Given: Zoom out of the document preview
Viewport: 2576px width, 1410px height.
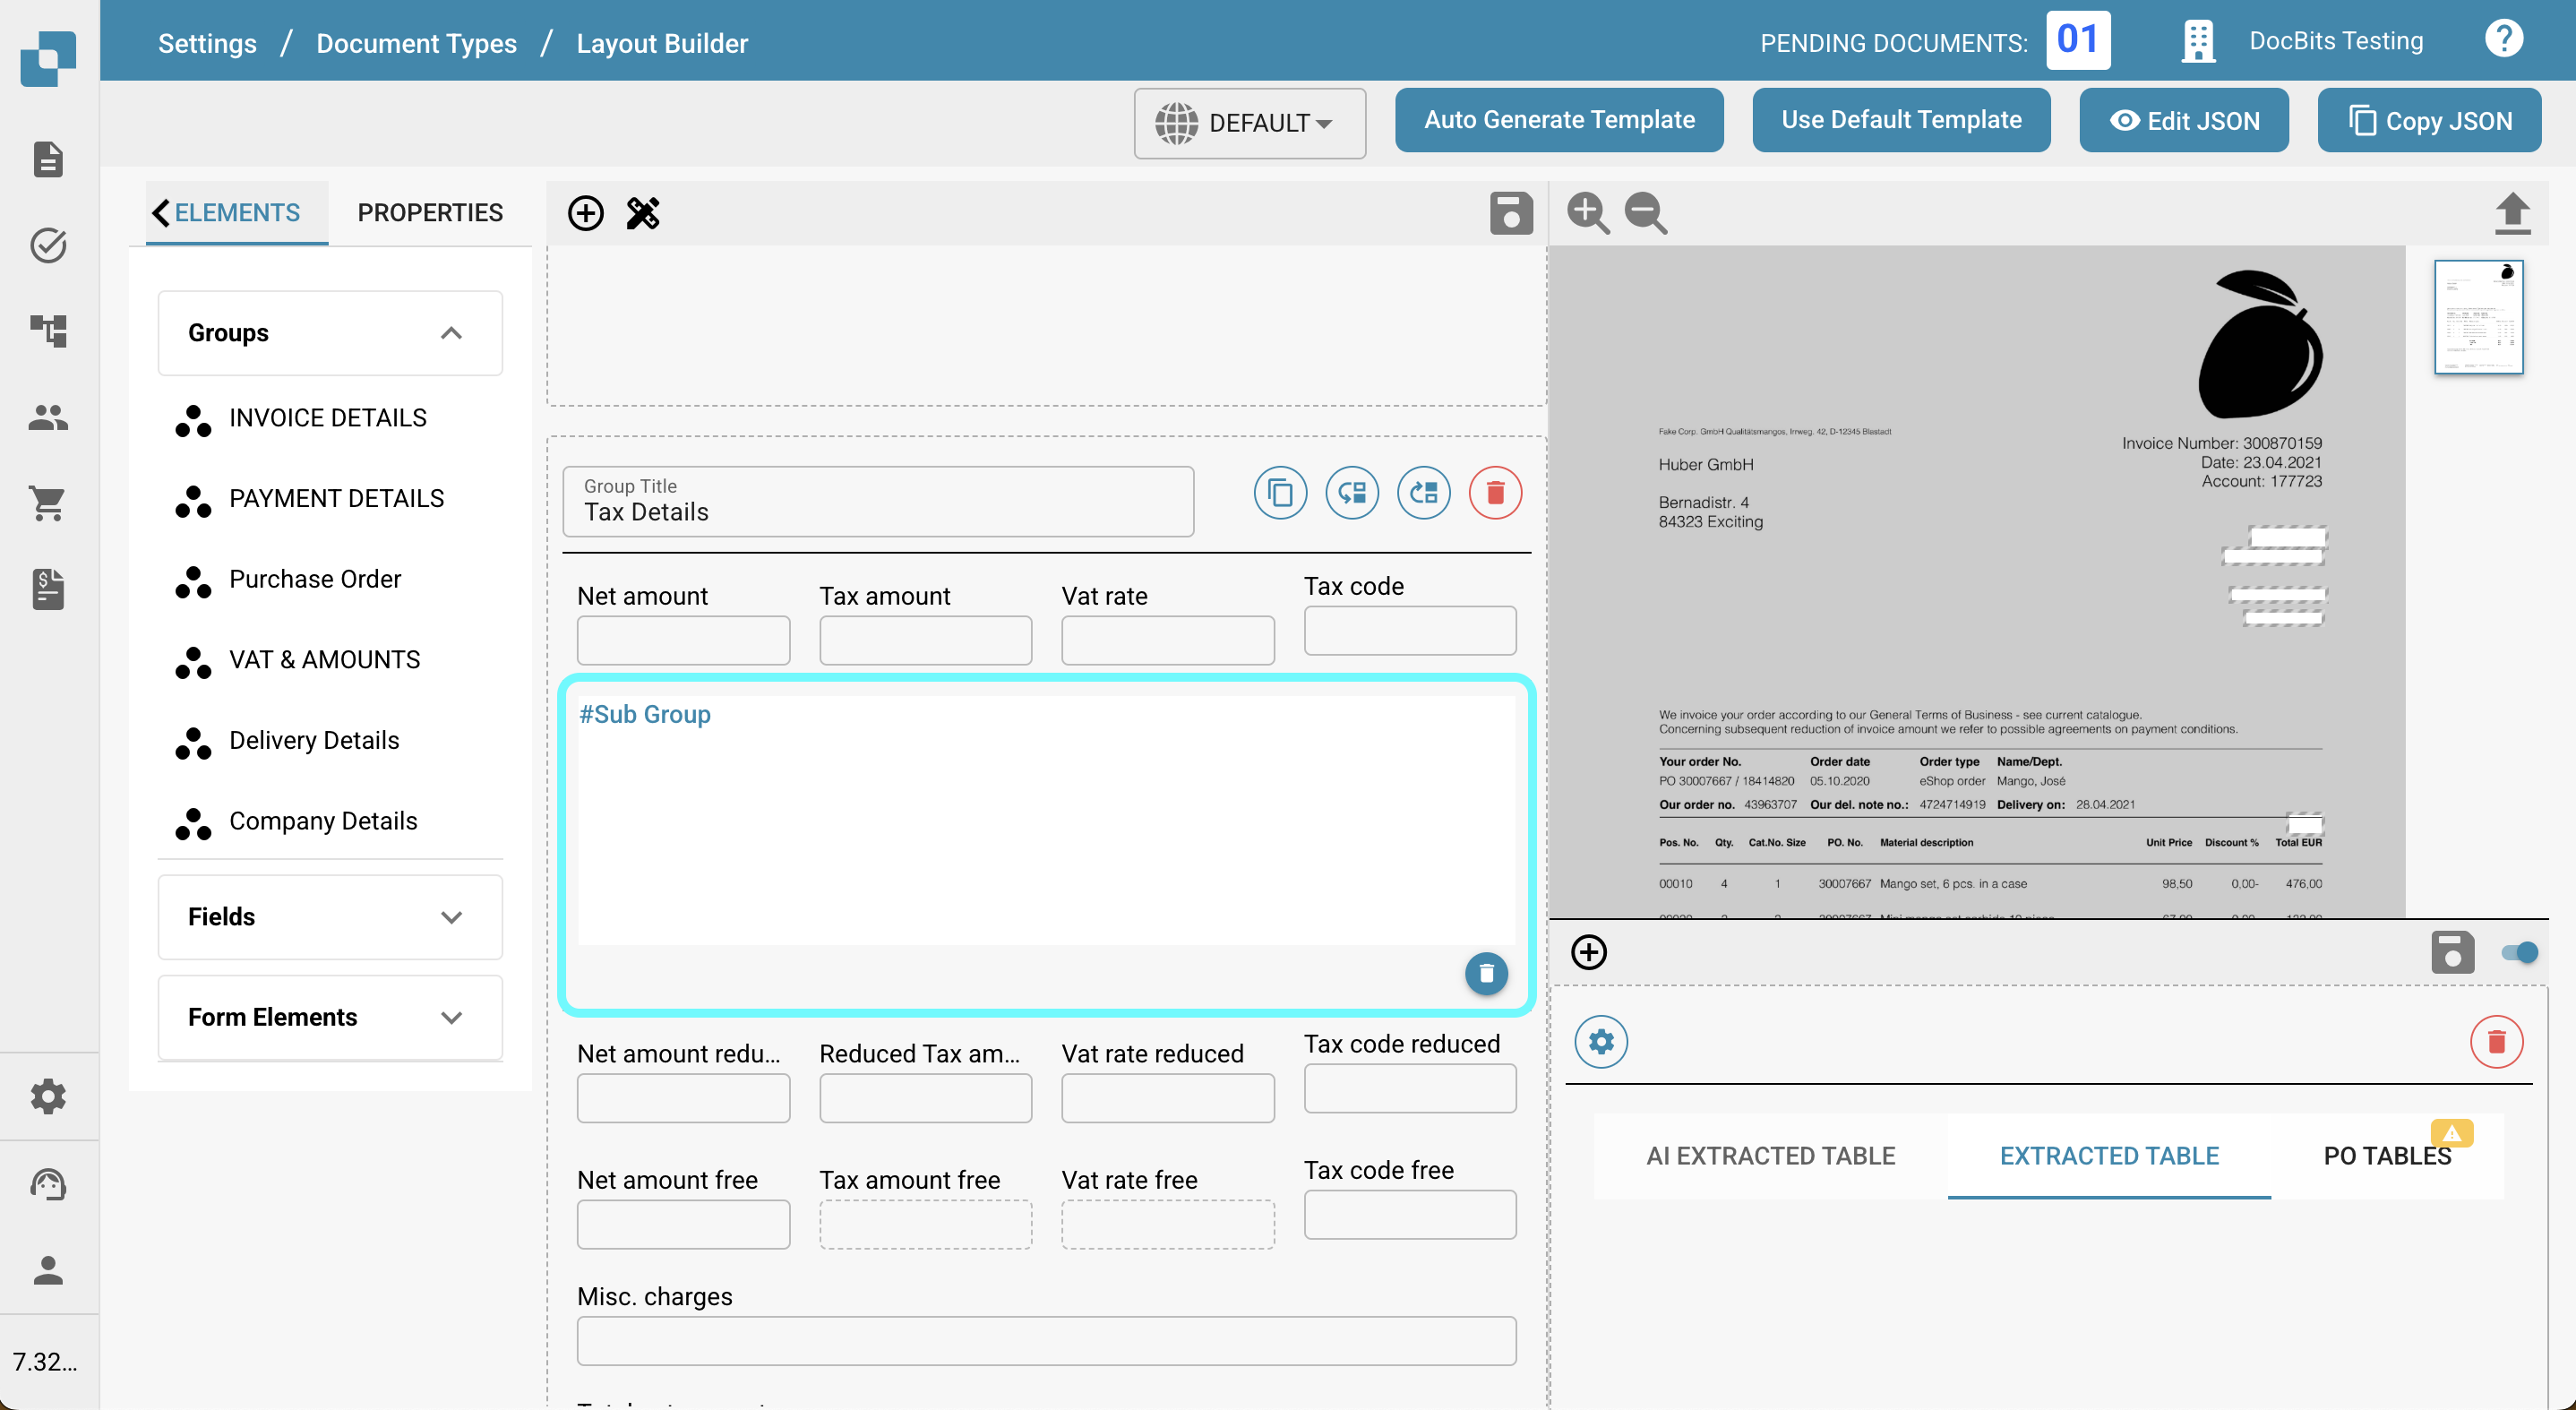Looking at the screenshot, I should tap(1645, 213).
